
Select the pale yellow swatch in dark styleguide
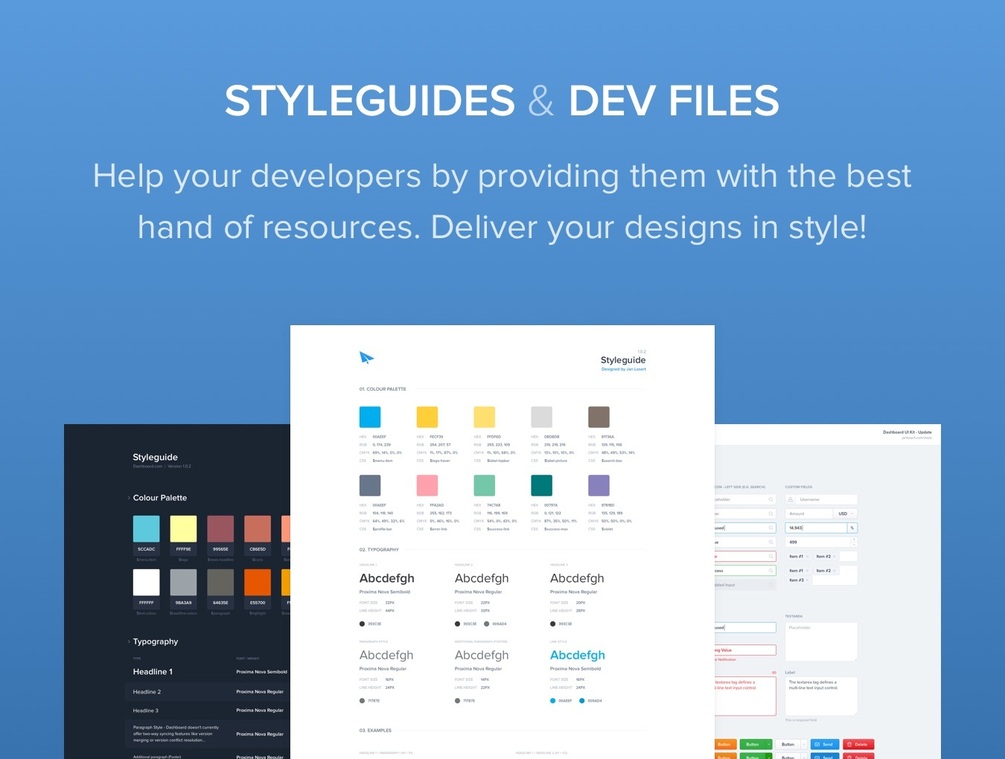pos(183,529)
